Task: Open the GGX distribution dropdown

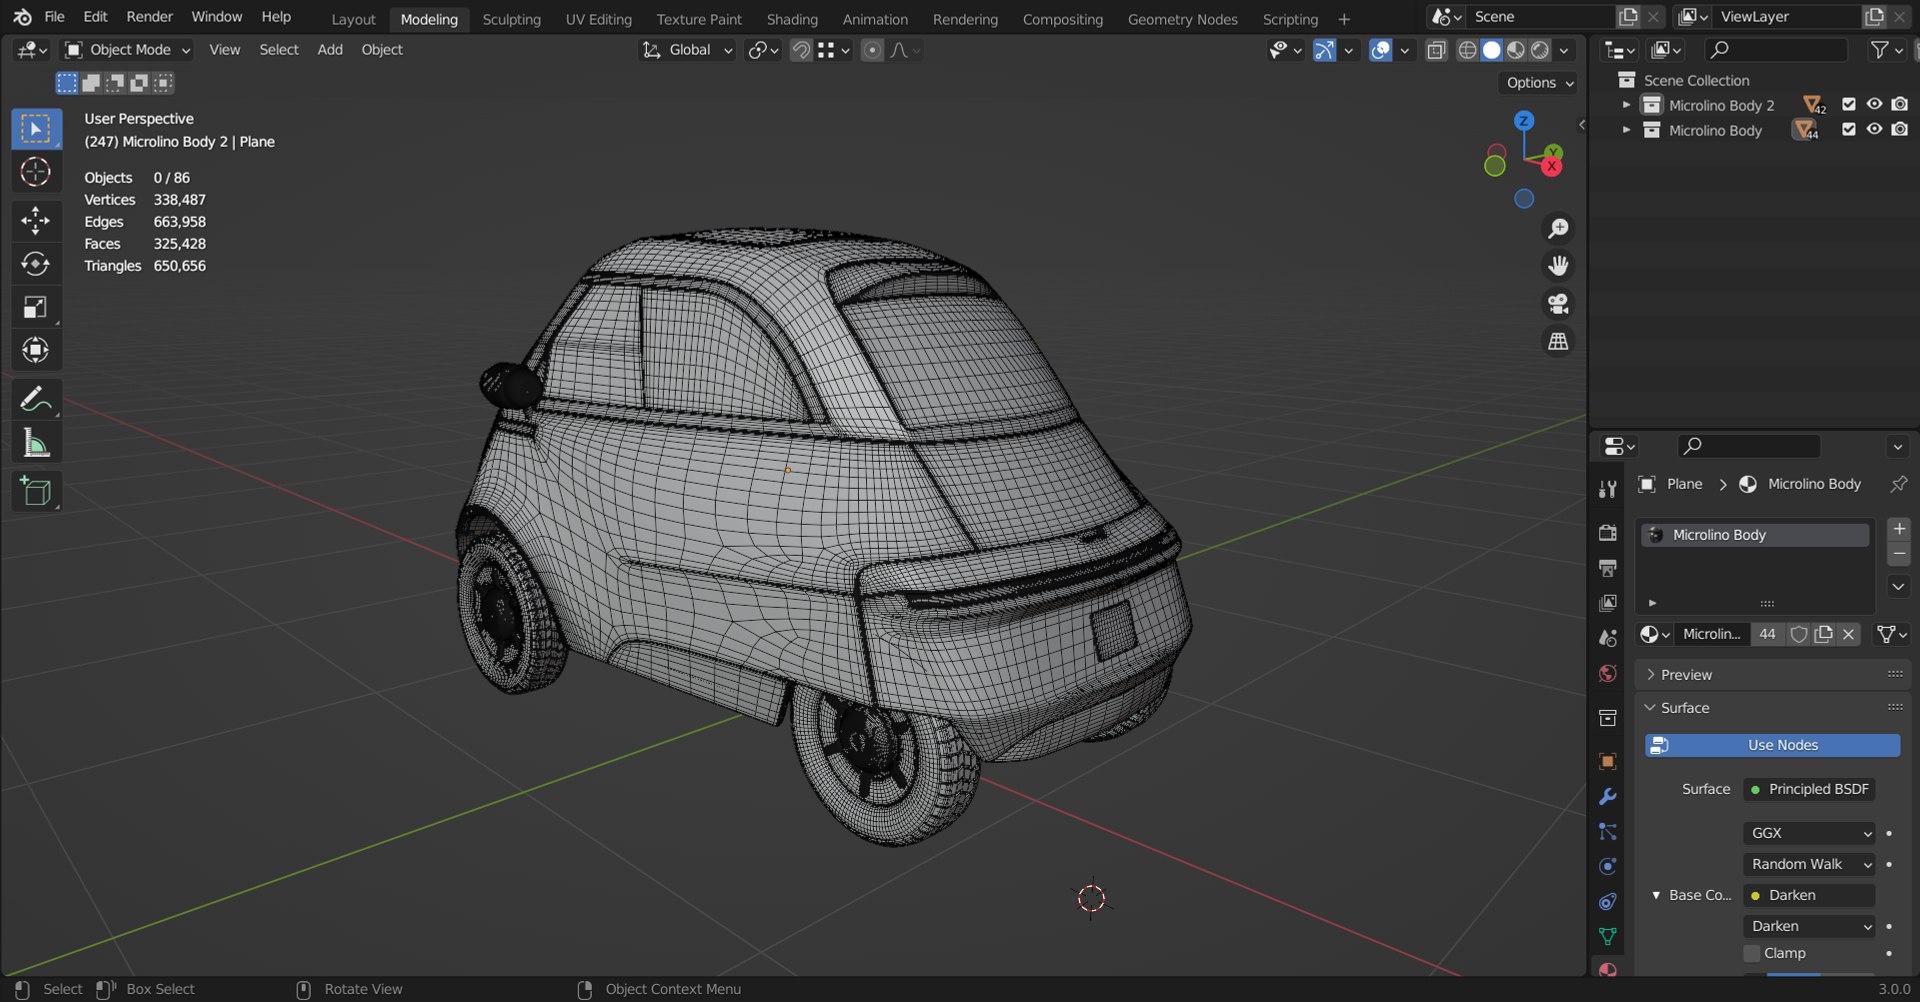Action: (1810, 833)
